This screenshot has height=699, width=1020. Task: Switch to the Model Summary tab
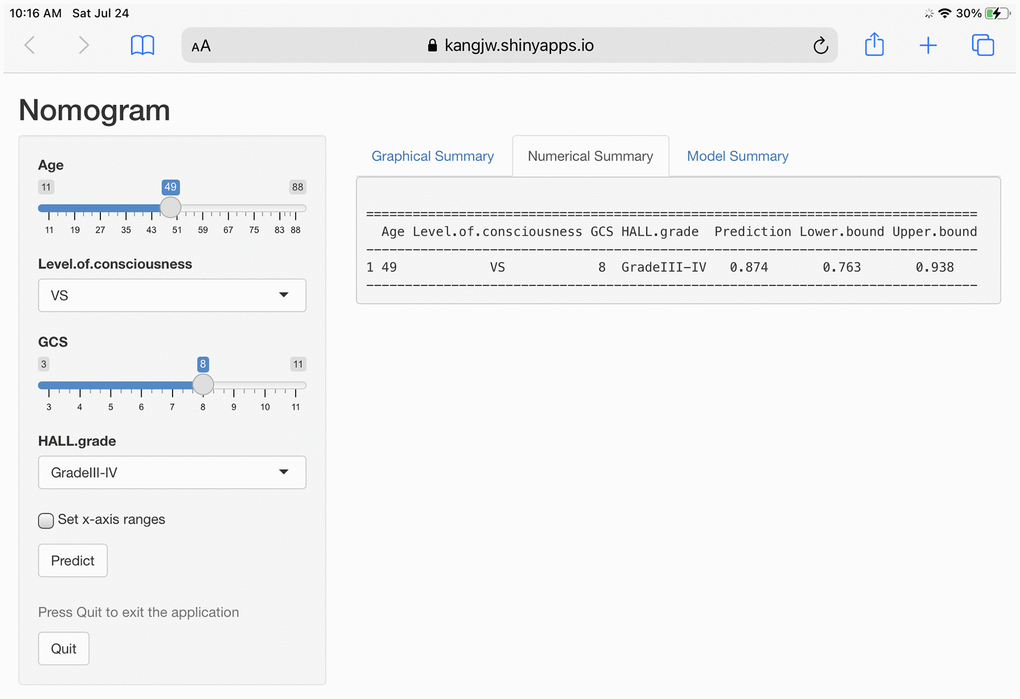[x=737, y=156]
